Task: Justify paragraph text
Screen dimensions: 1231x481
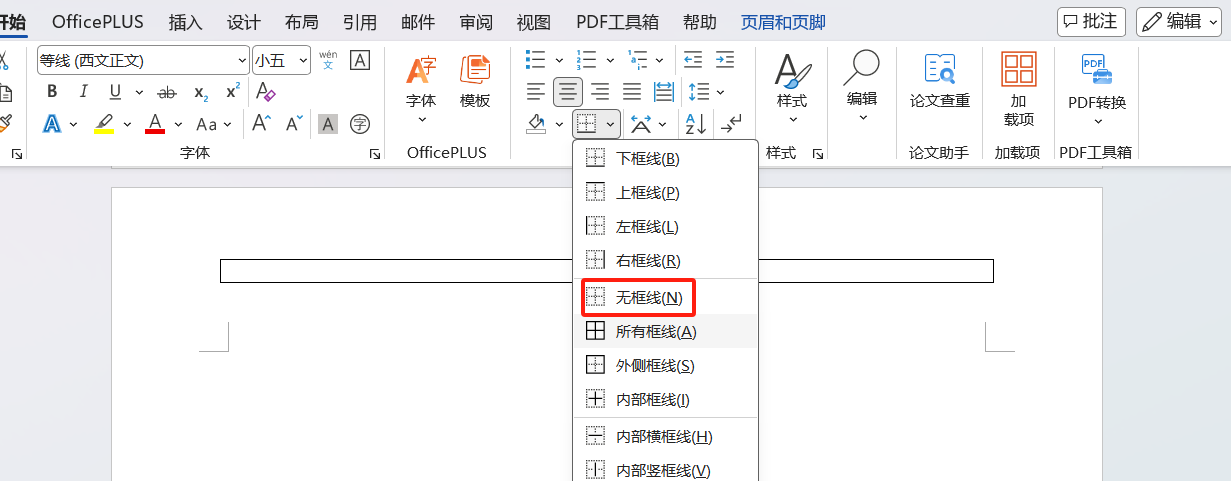Action: tap(632, 92)
